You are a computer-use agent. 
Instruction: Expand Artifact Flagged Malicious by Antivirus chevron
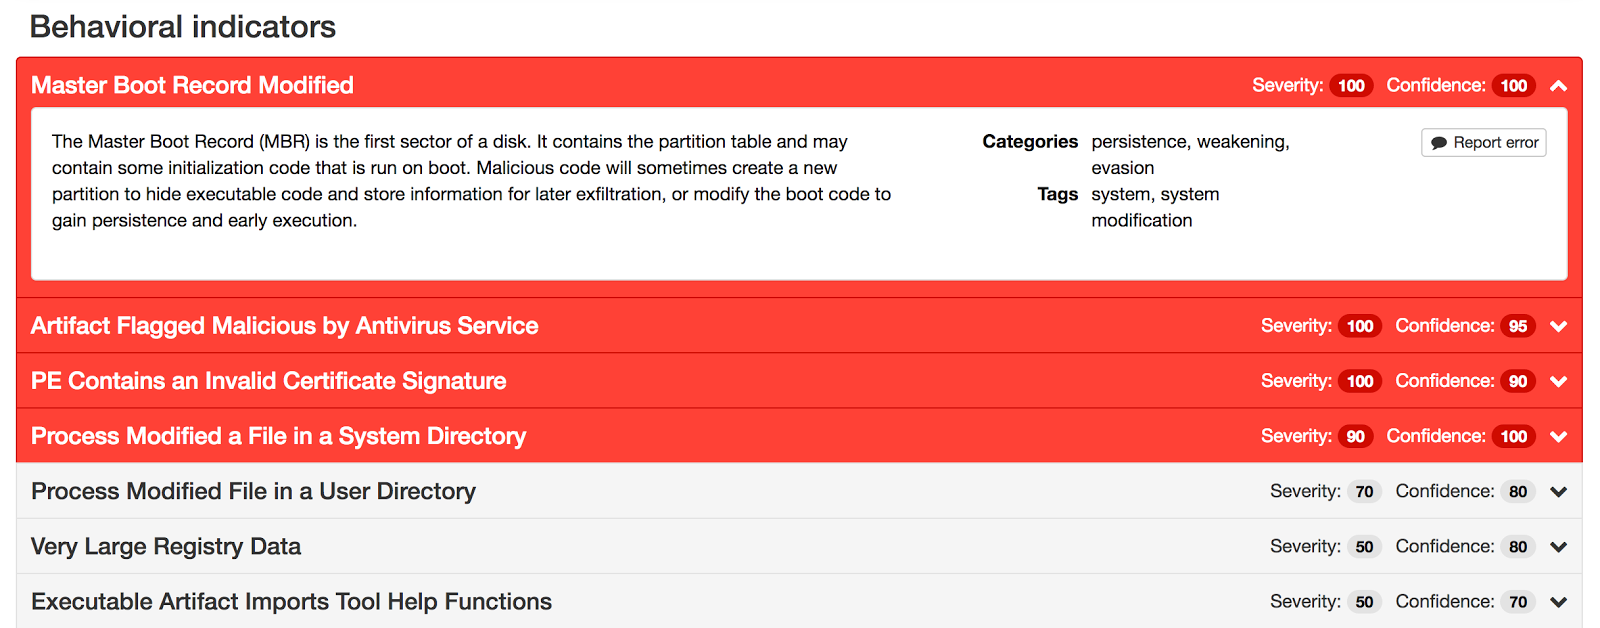(x=1558, y=326)
